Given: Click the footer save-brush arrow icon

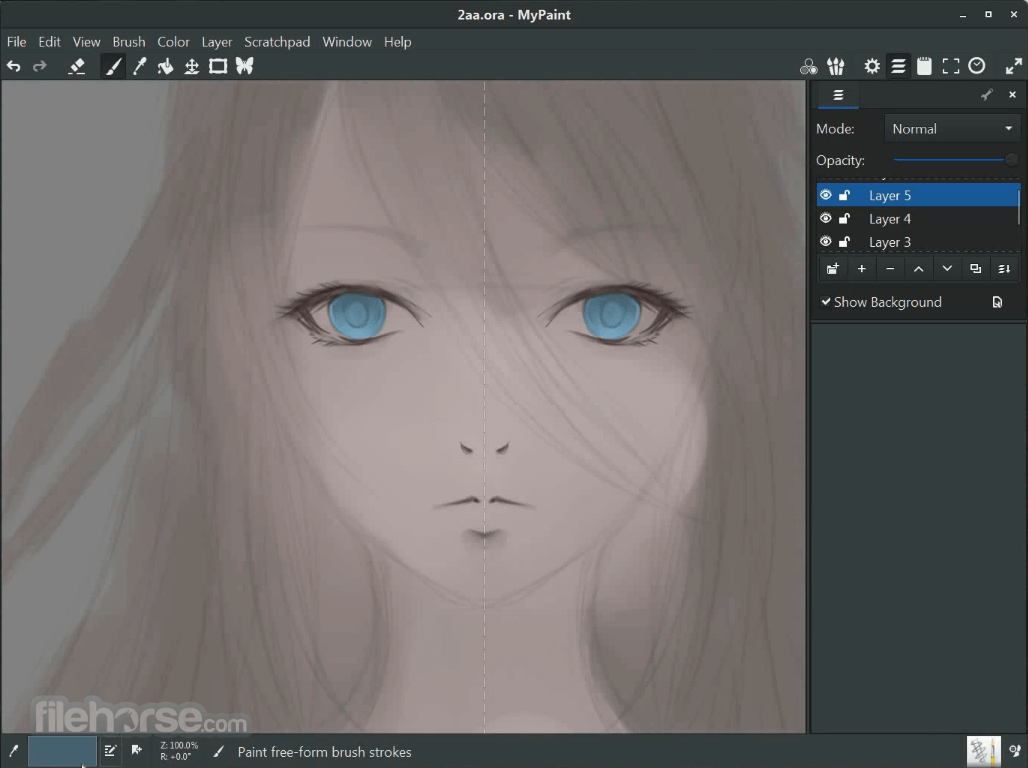Looking at the screenshot, I should 136,750.
